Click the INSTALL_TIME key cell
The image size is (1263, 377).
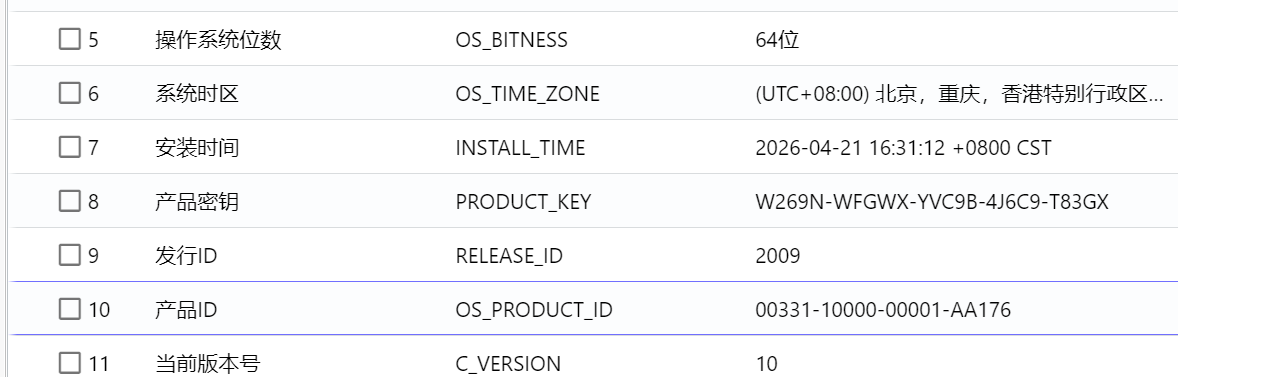coord(520,148)
